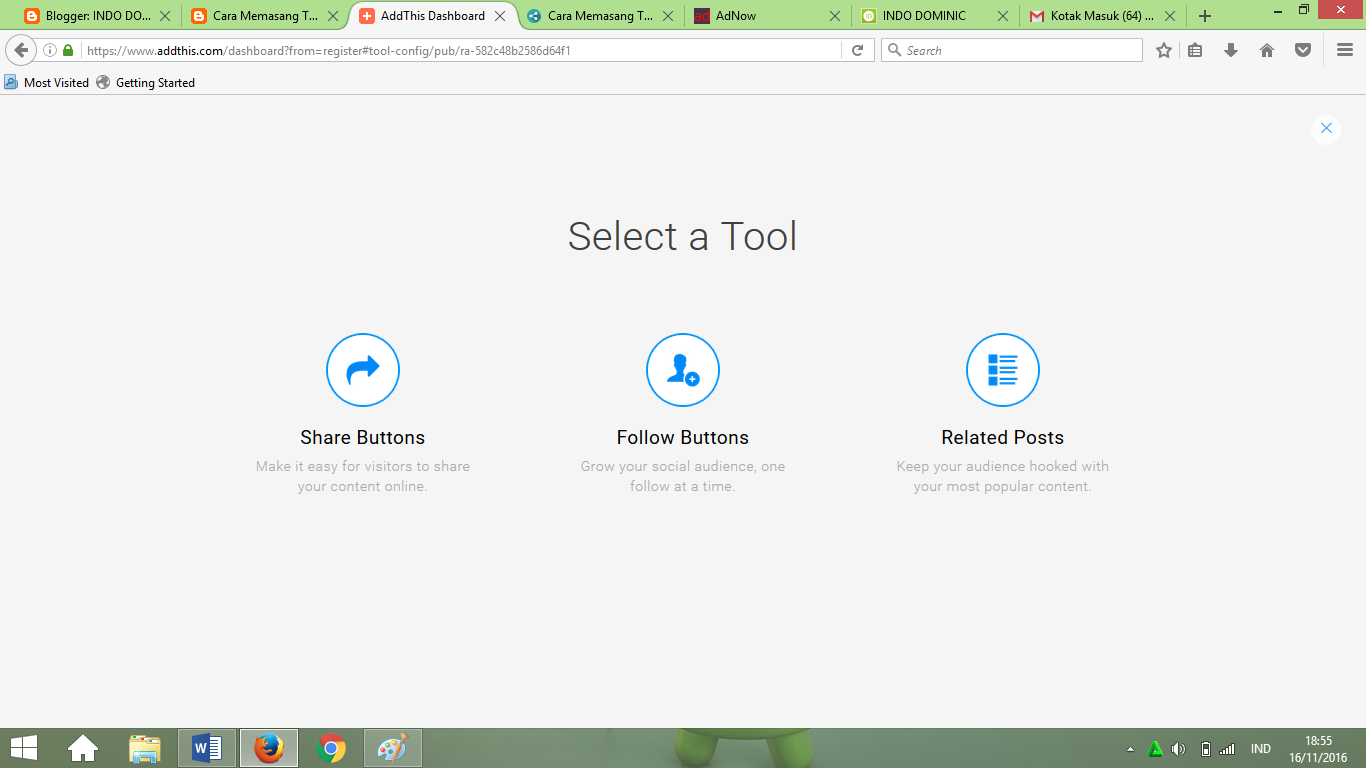Click the Firefox Search box
Image resolution: width=1366 pixels, height=768 pixels.
pos(1011,50)
